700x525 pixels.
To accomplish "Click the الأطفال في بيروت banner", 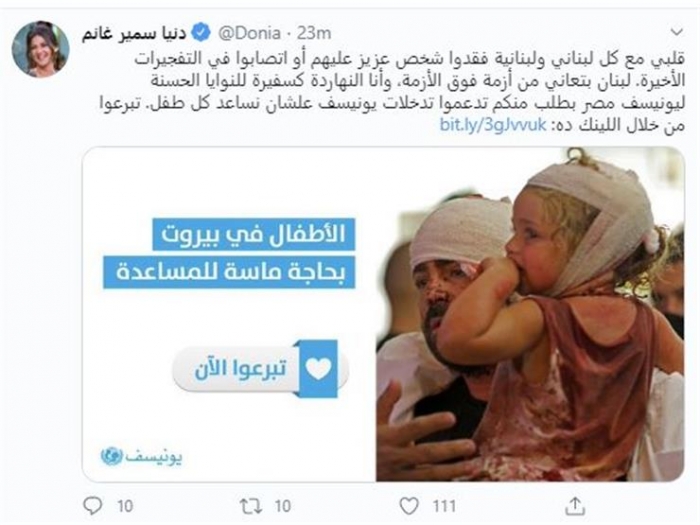I will (254, 234).
